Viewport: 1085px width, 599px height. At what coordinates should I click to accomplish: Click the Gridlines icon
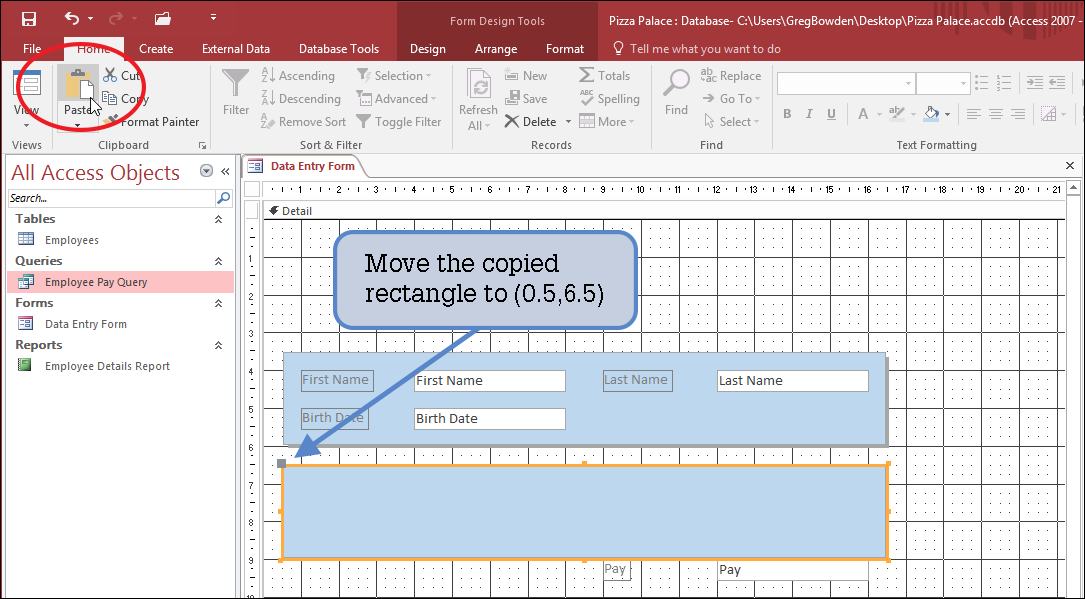pyautogui.click(x=1049, y=114)
